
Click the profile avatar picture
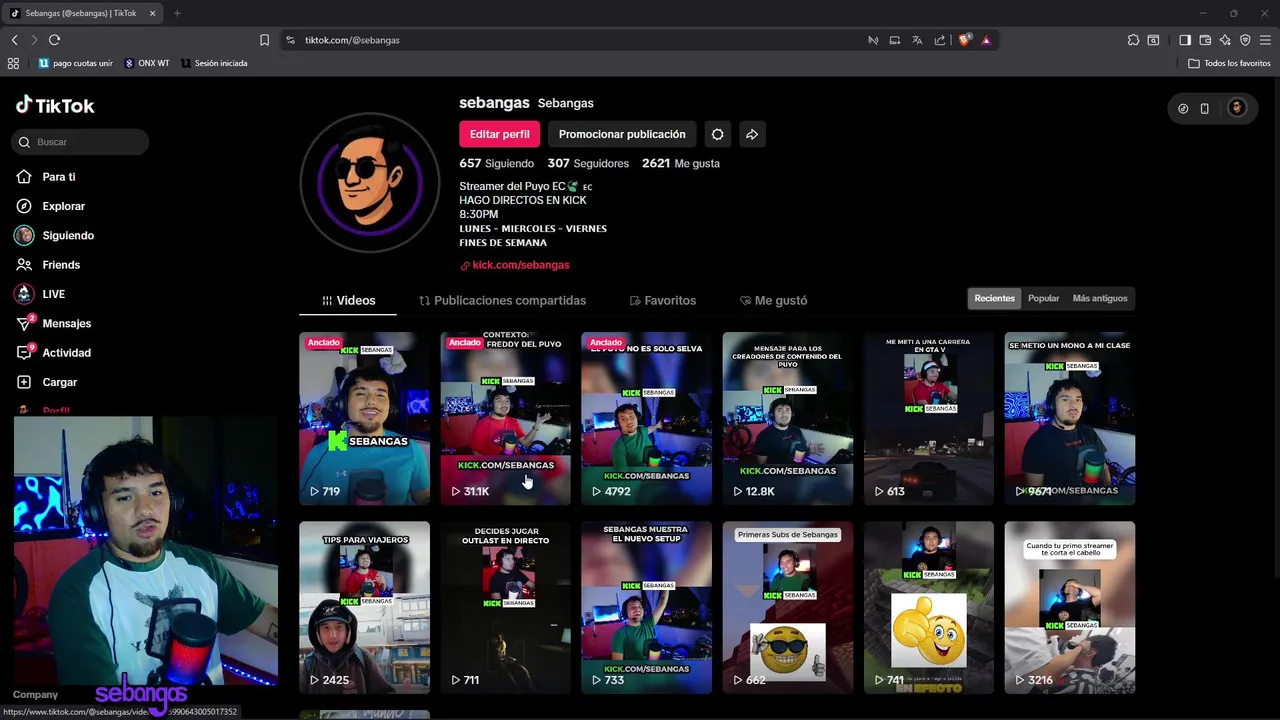point(369,182)
